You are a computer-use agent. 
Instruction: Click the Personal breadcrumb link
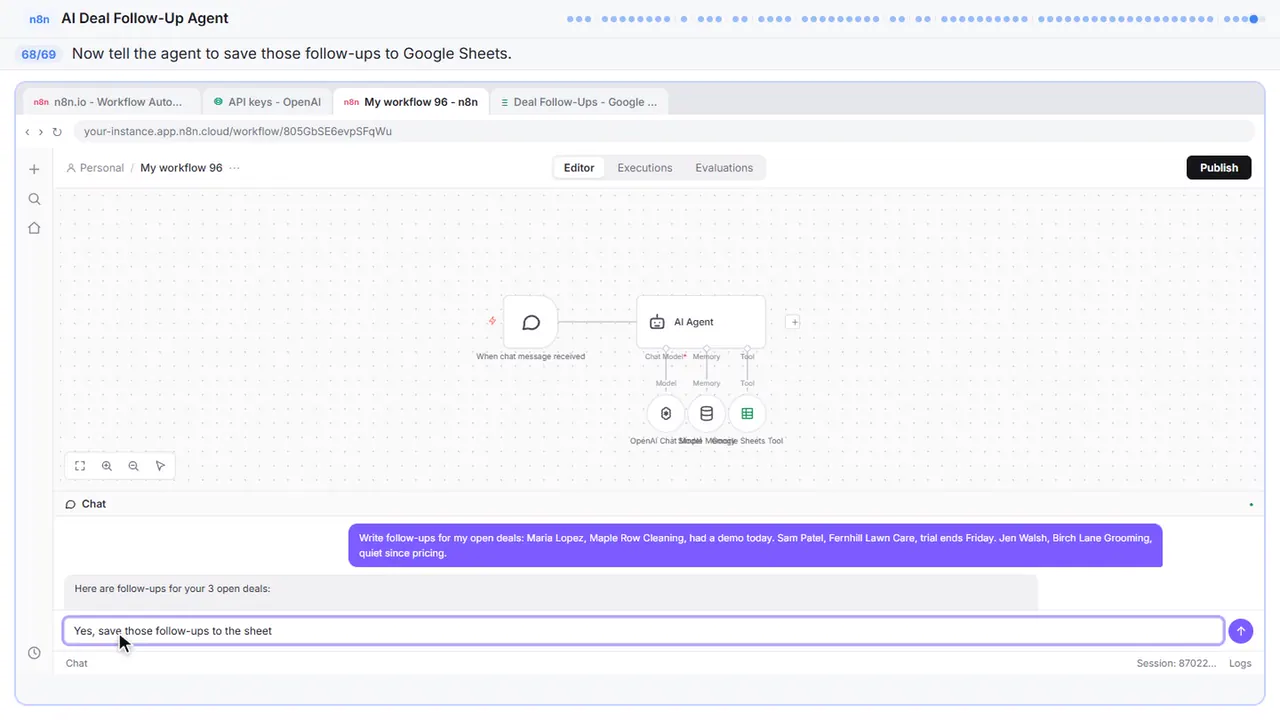(95, 168)
